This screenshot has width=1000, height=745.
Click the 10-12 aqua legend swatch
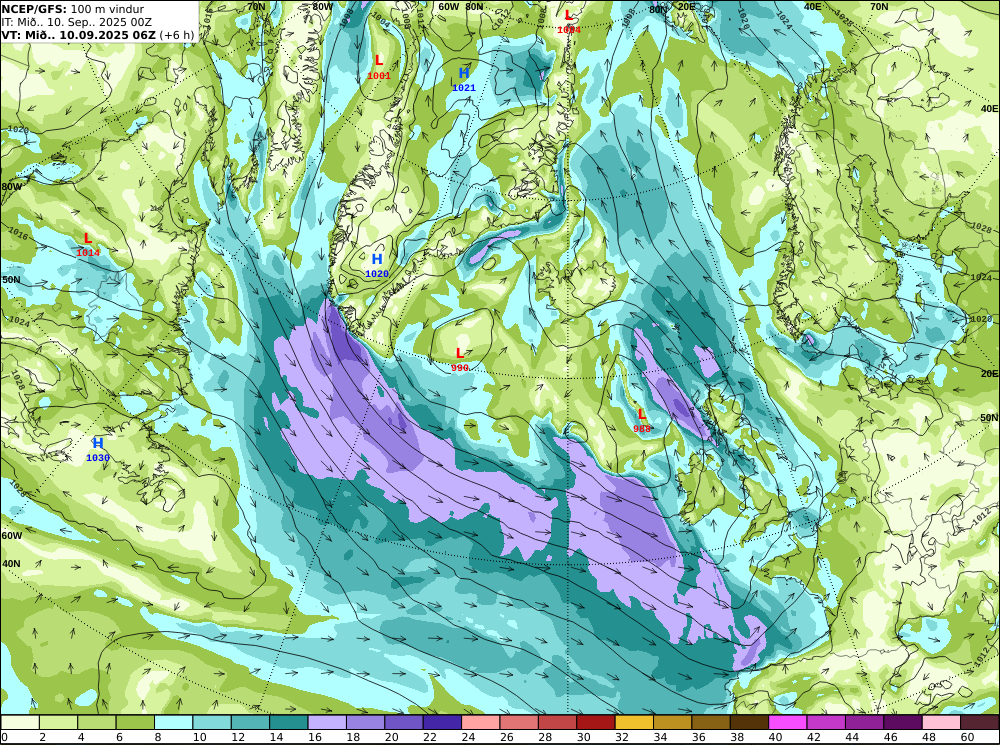pyautogui.click(x=212, y=722)
